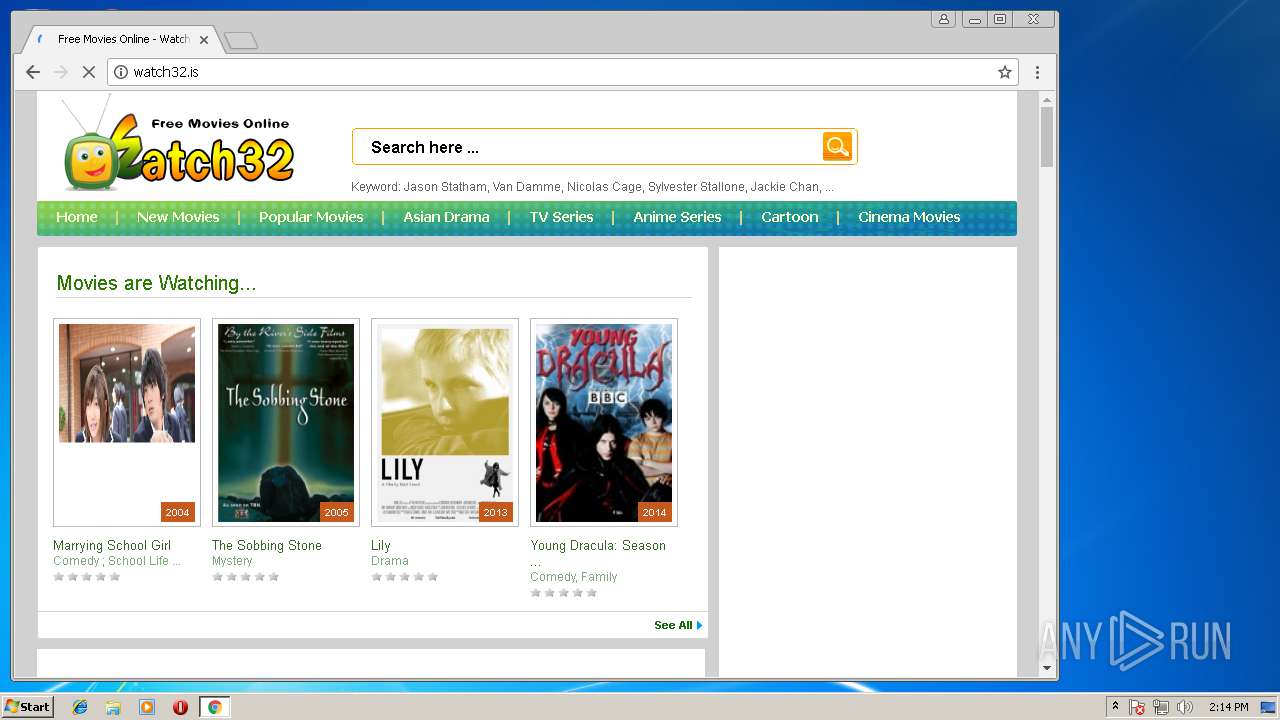Click the 2:14 PM system clock
Screen dimensions: 1280x720
1228,707
